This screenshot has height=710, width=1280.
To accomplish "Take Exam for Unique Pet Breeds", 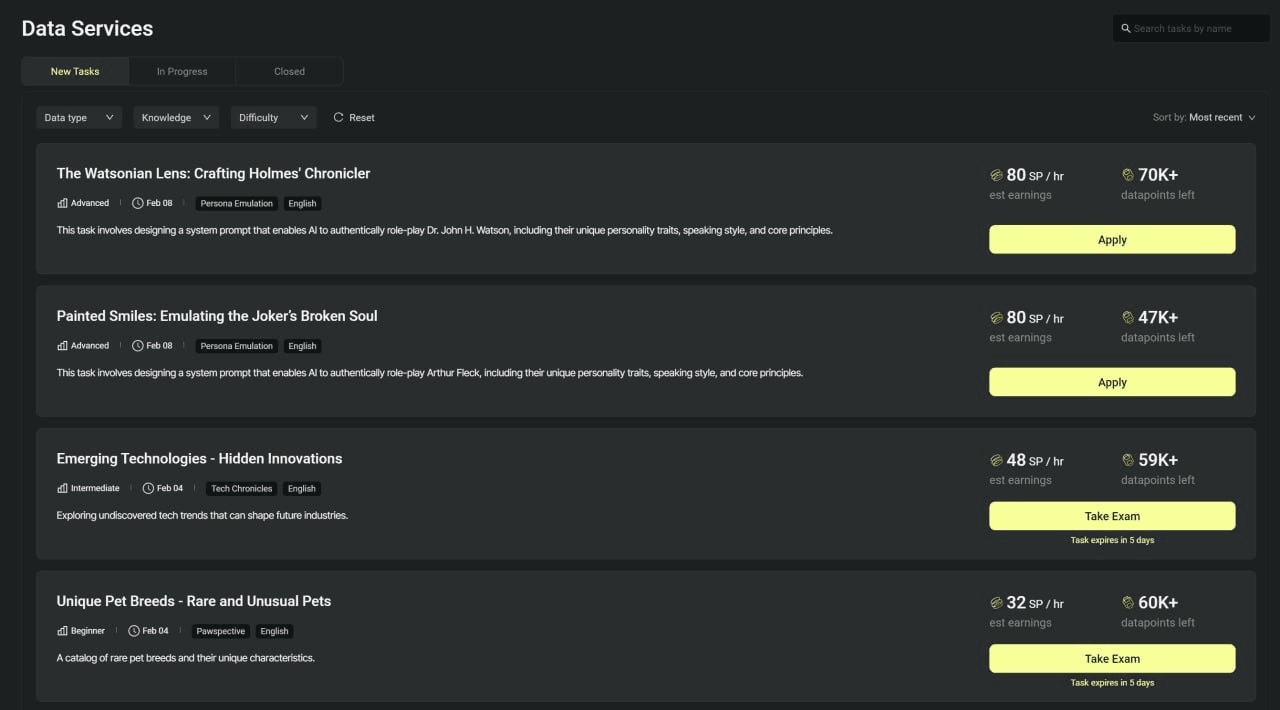I will (x=1112, y=658).
